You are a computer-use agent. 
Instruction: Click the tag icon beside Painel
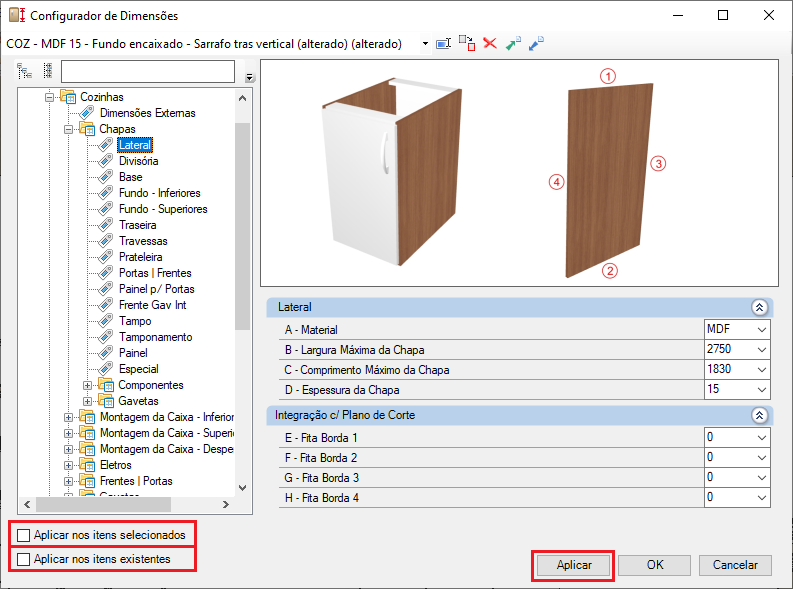pyautogui.click(x=105, y=353)
